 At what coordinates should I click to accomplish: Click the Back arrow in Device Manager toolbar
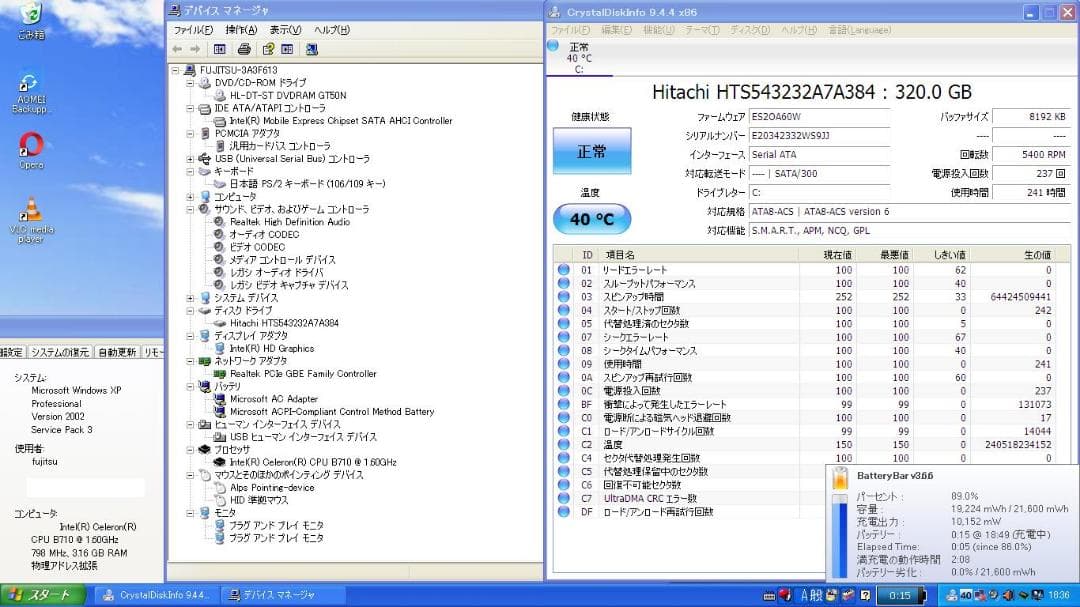[x=177, y=50]
